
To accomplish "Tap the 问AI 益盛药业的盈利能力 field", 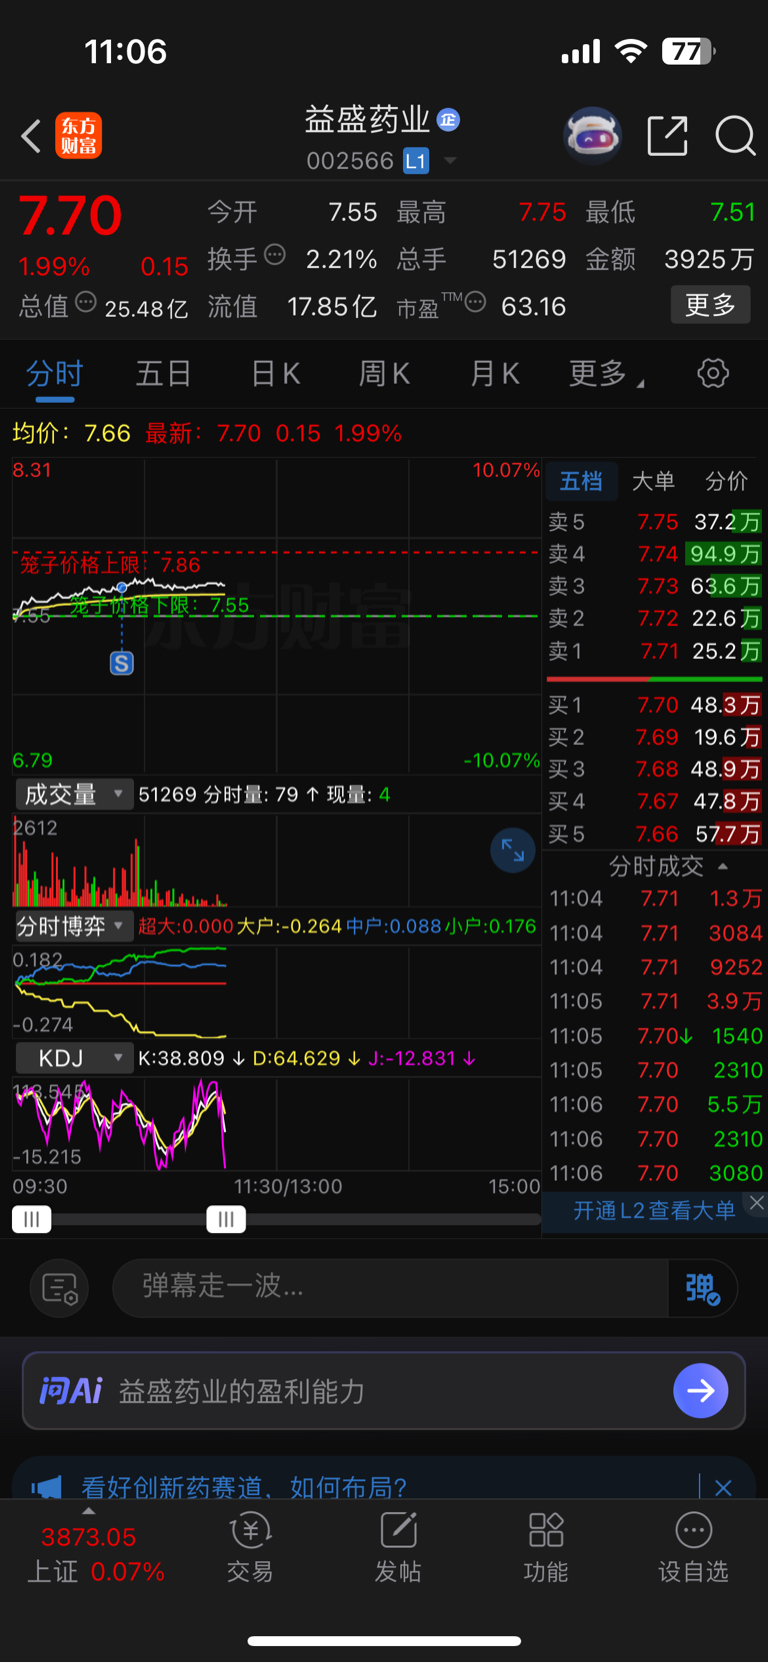I will click(x=384, y=1391).
